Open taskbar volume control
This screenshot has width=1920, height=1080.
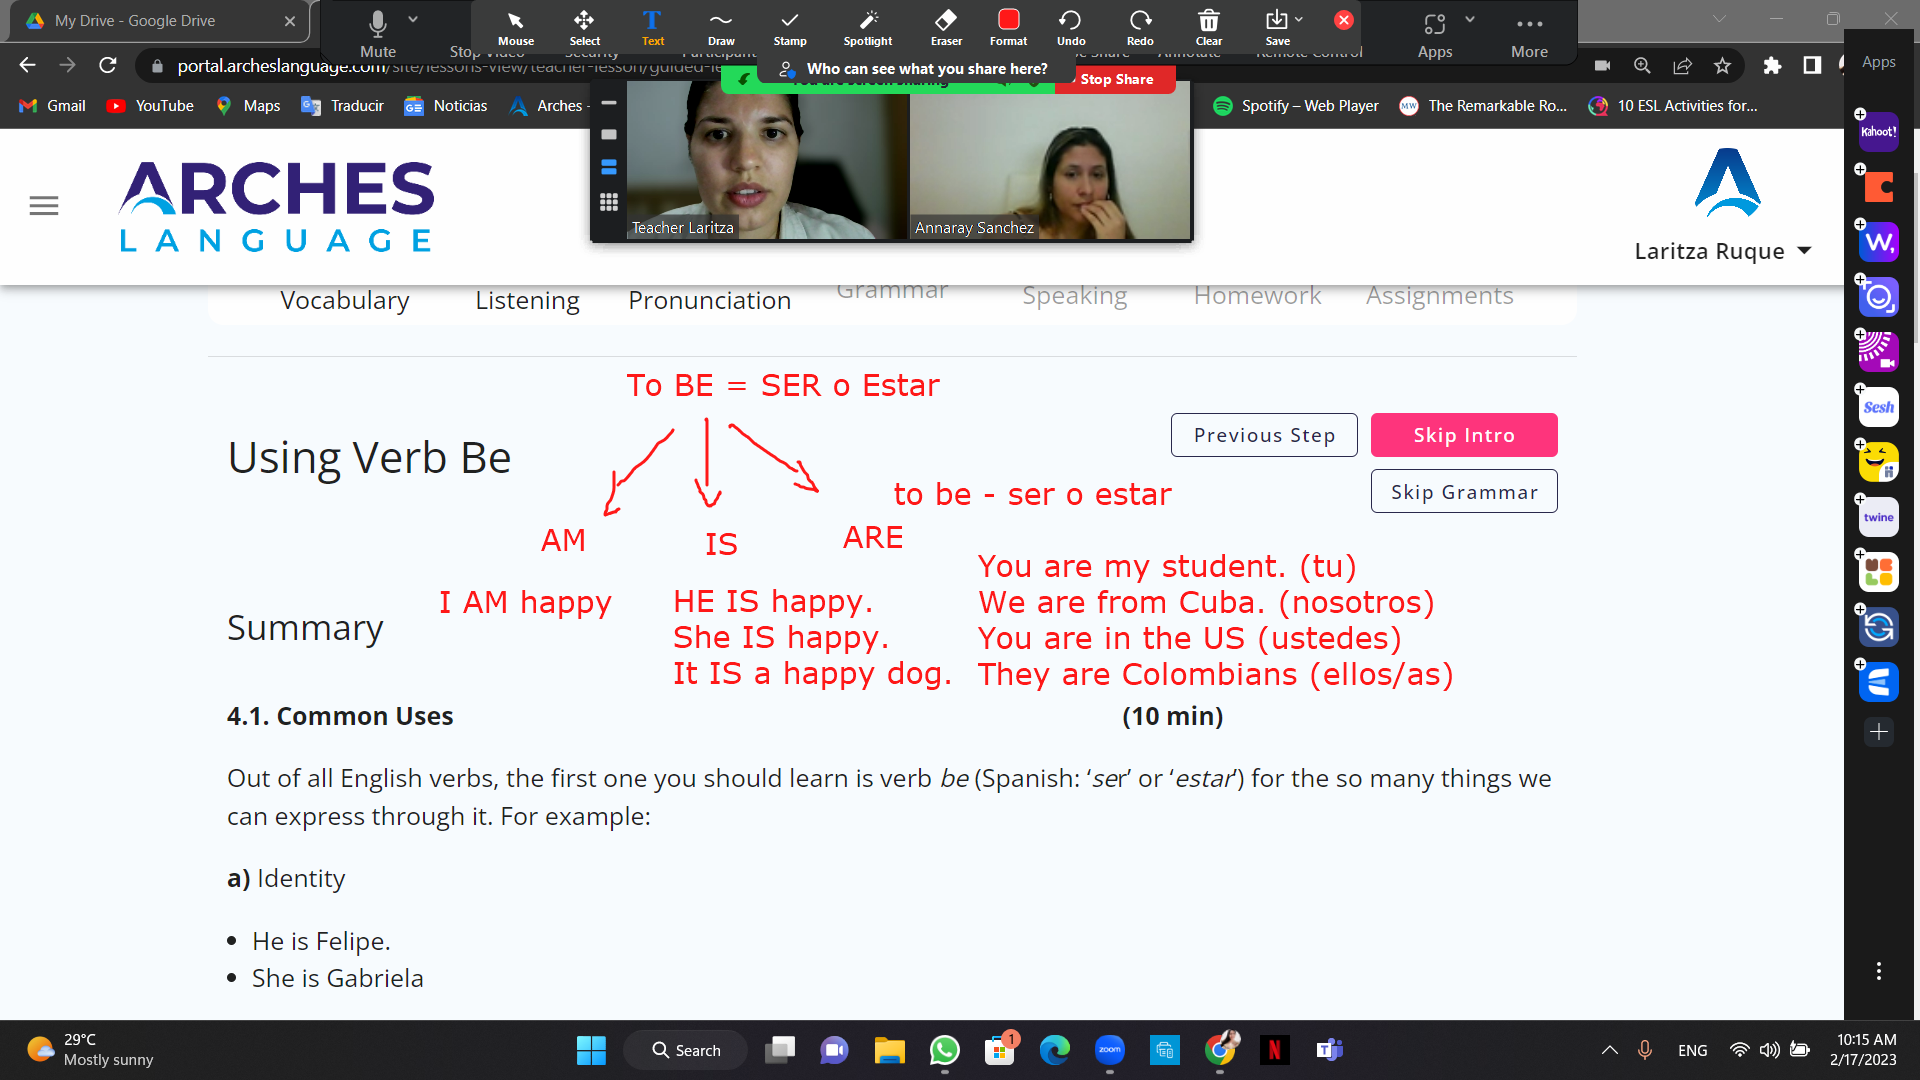pos(1769,1050)
